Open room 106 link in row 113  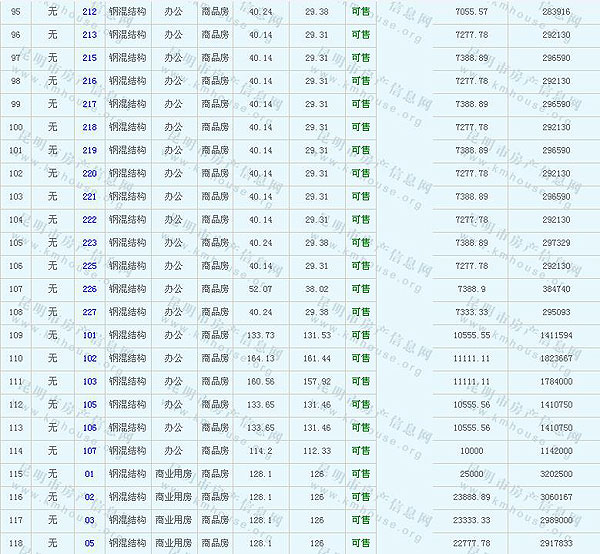[x=90, y=428]
